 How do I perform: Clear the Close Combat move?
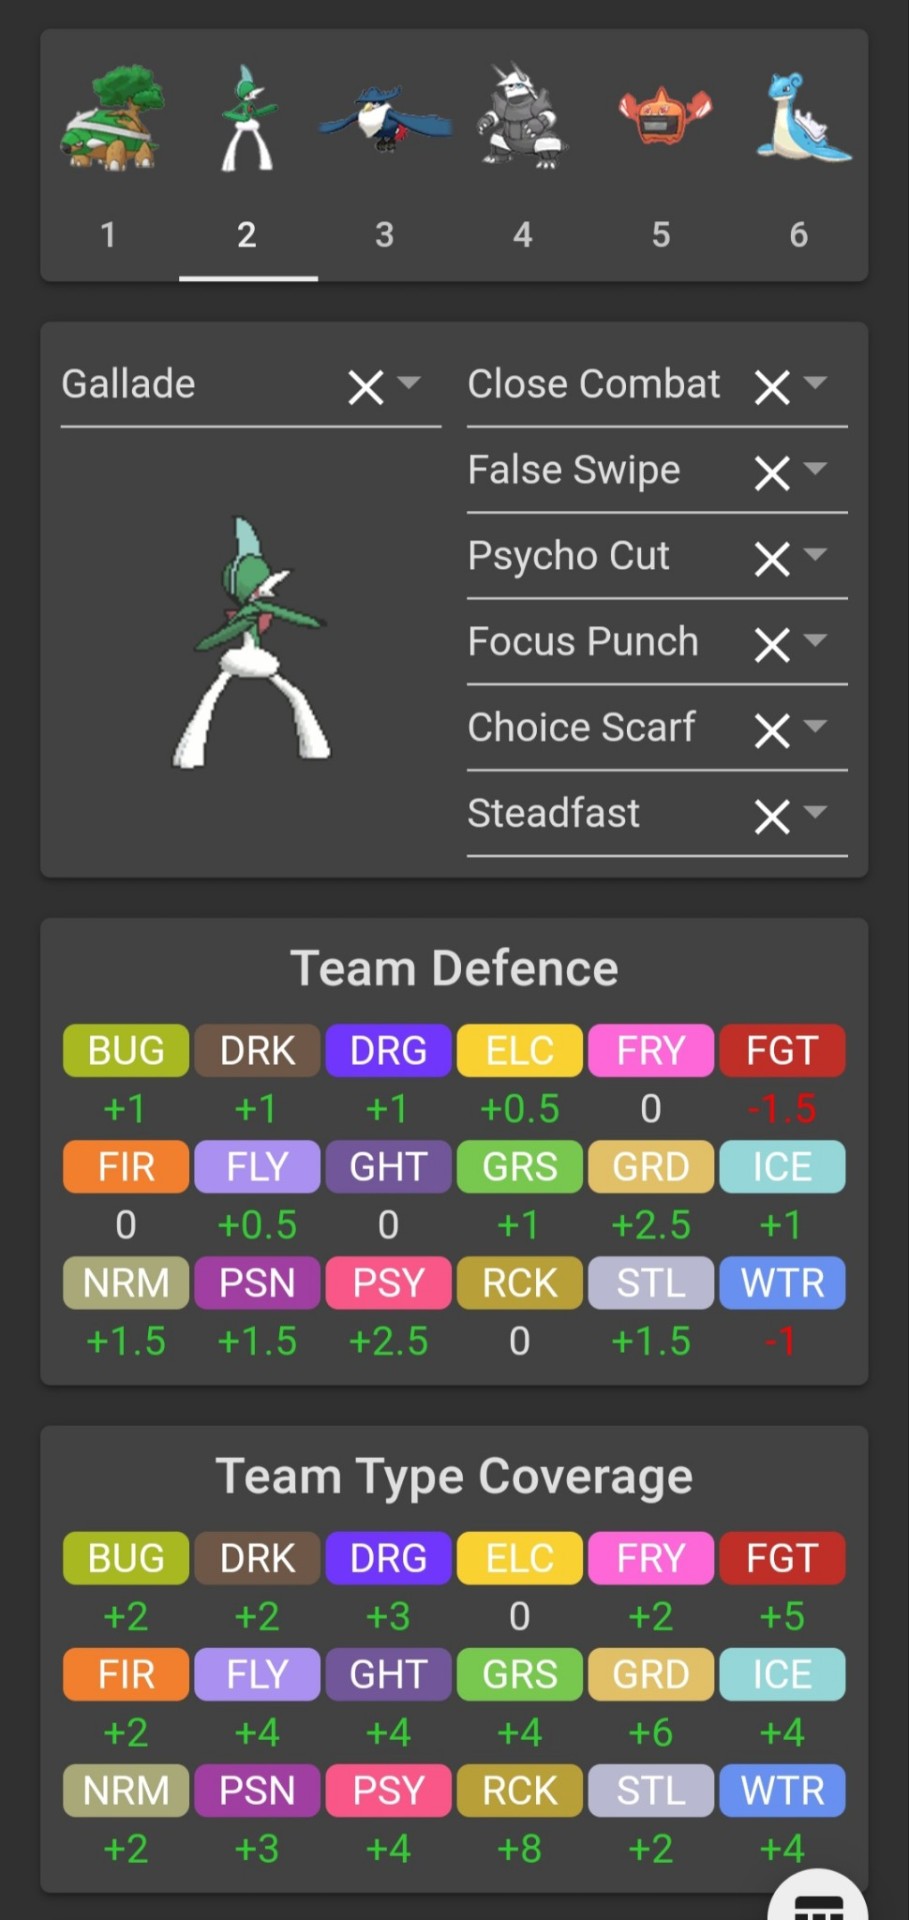click(772, 386)
